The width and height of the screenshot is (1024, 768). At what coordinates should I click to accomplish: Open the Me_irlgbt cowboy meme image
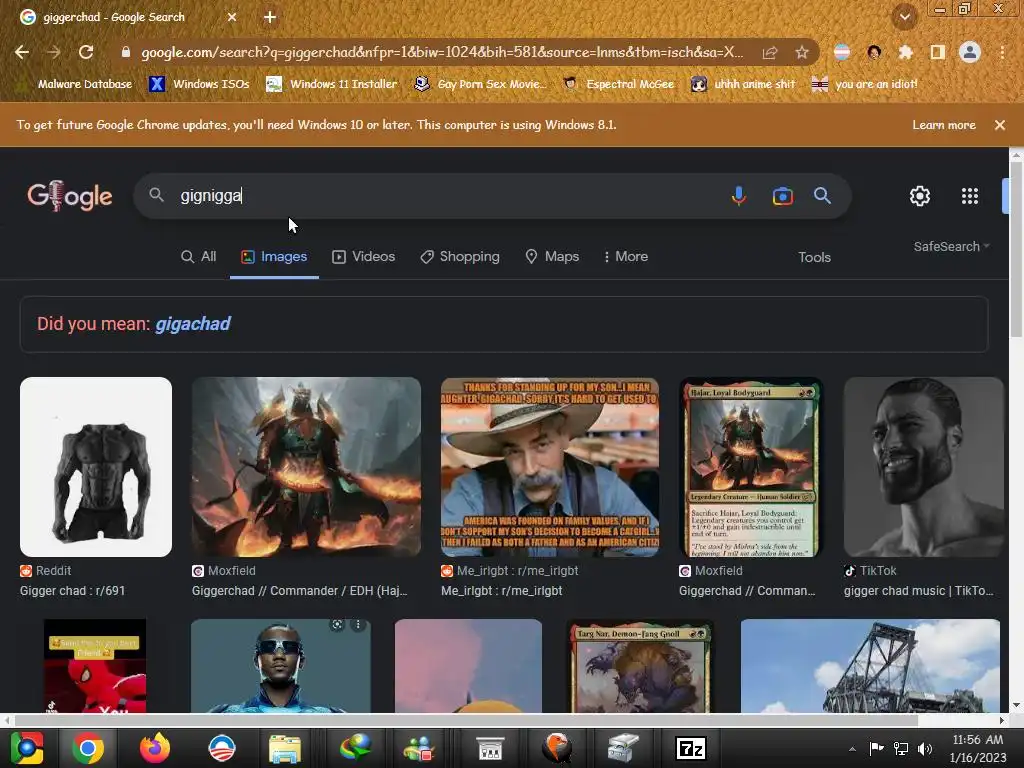[x=550, y=467]
